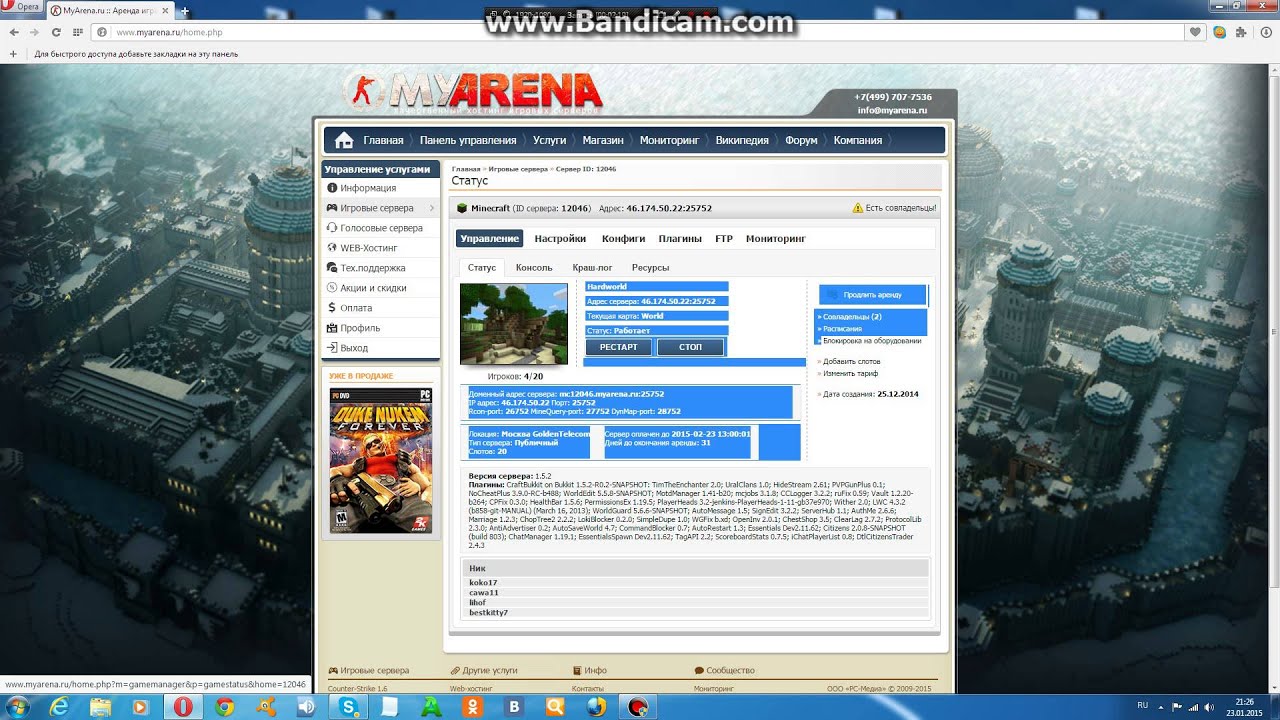This screenshot has width=1280, height=720.
Task: Switch to Ресурсы subtab
Action: 650,268
